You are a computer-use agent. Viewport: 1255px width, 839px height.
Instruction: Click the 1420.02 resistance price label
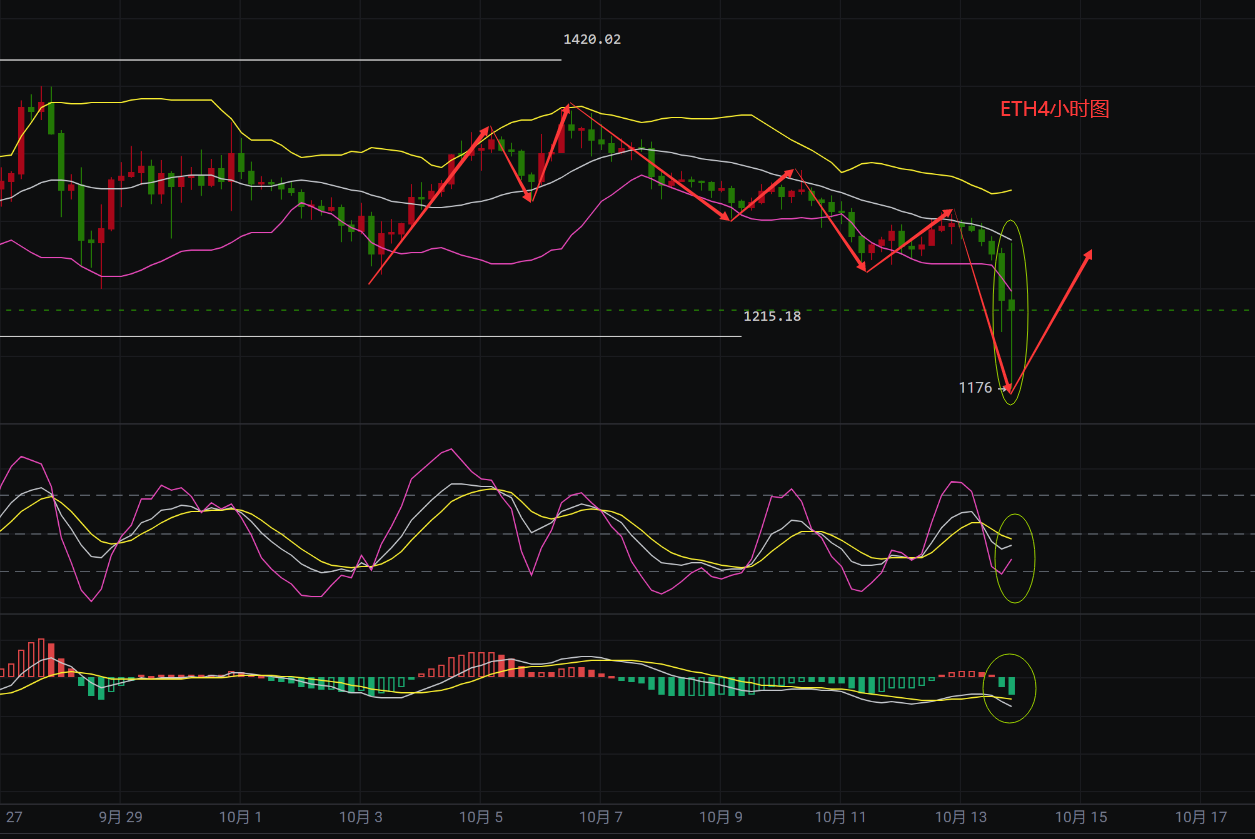[592, 40]
